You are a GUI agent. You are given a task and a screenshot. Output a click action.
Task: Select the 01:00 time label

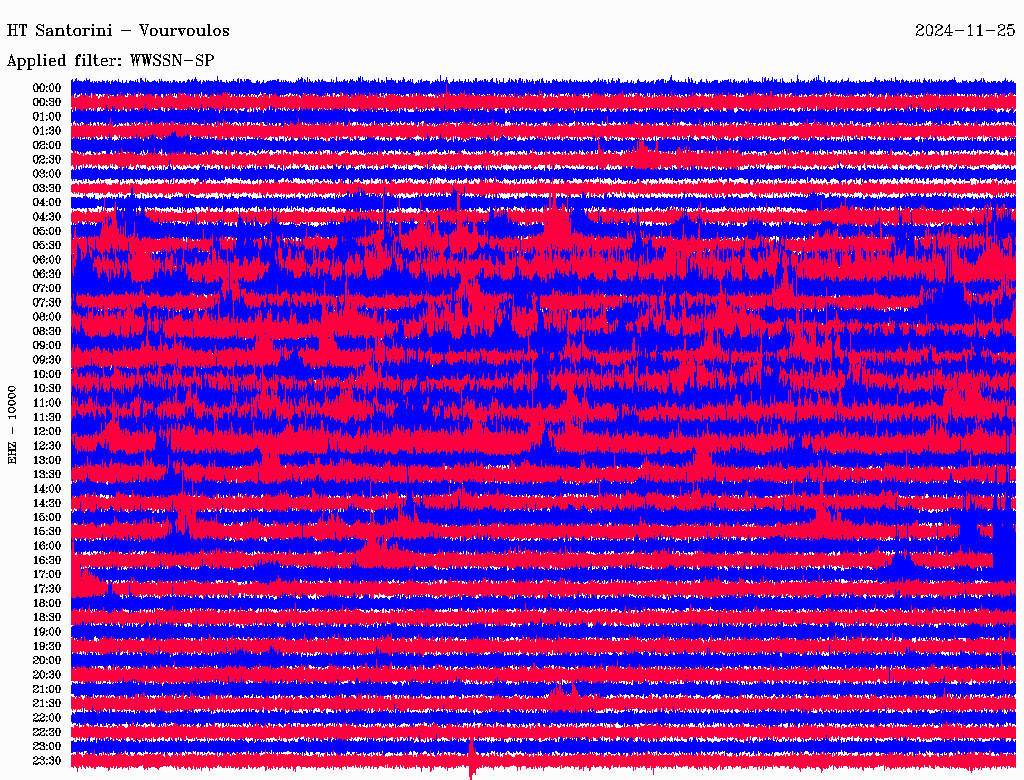coord(47,116)
